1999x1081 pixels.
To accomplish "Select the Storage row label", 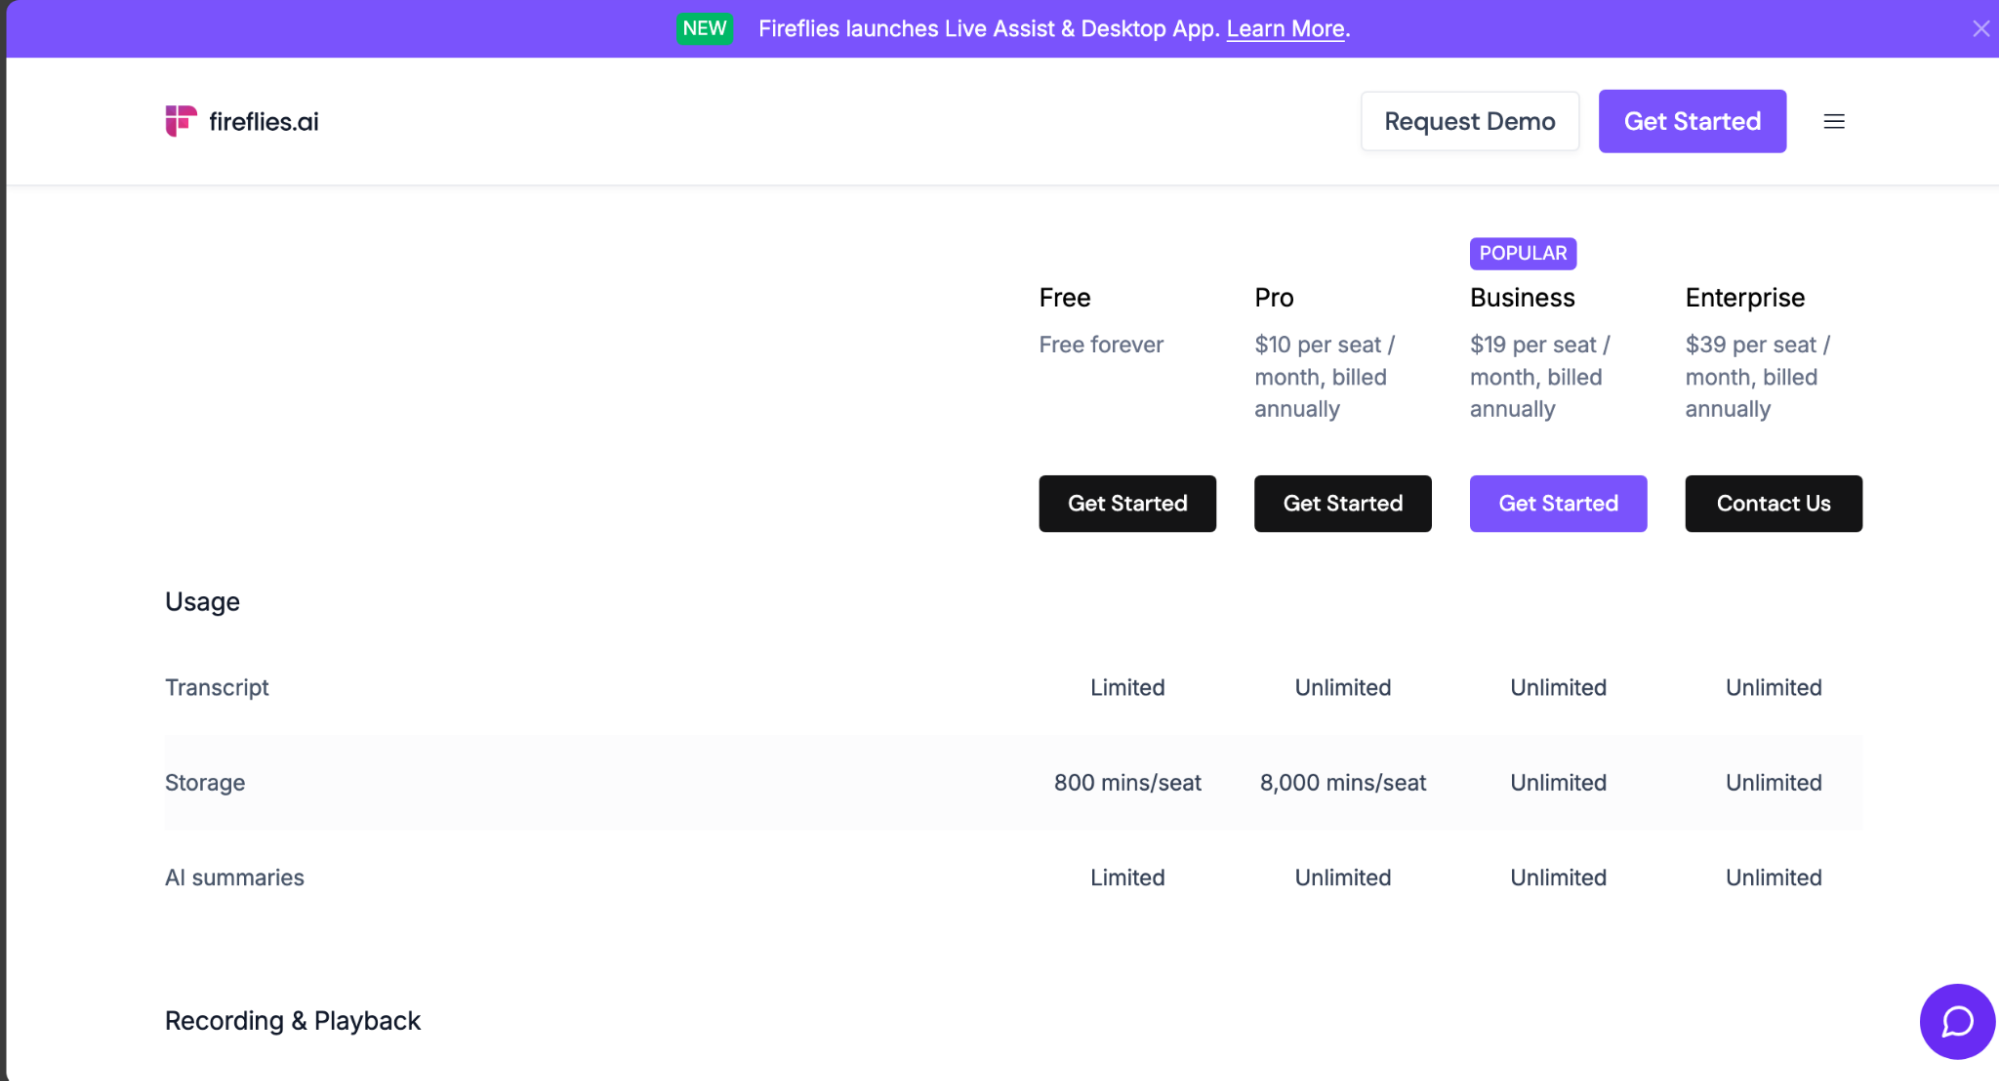I will [205, 783].
